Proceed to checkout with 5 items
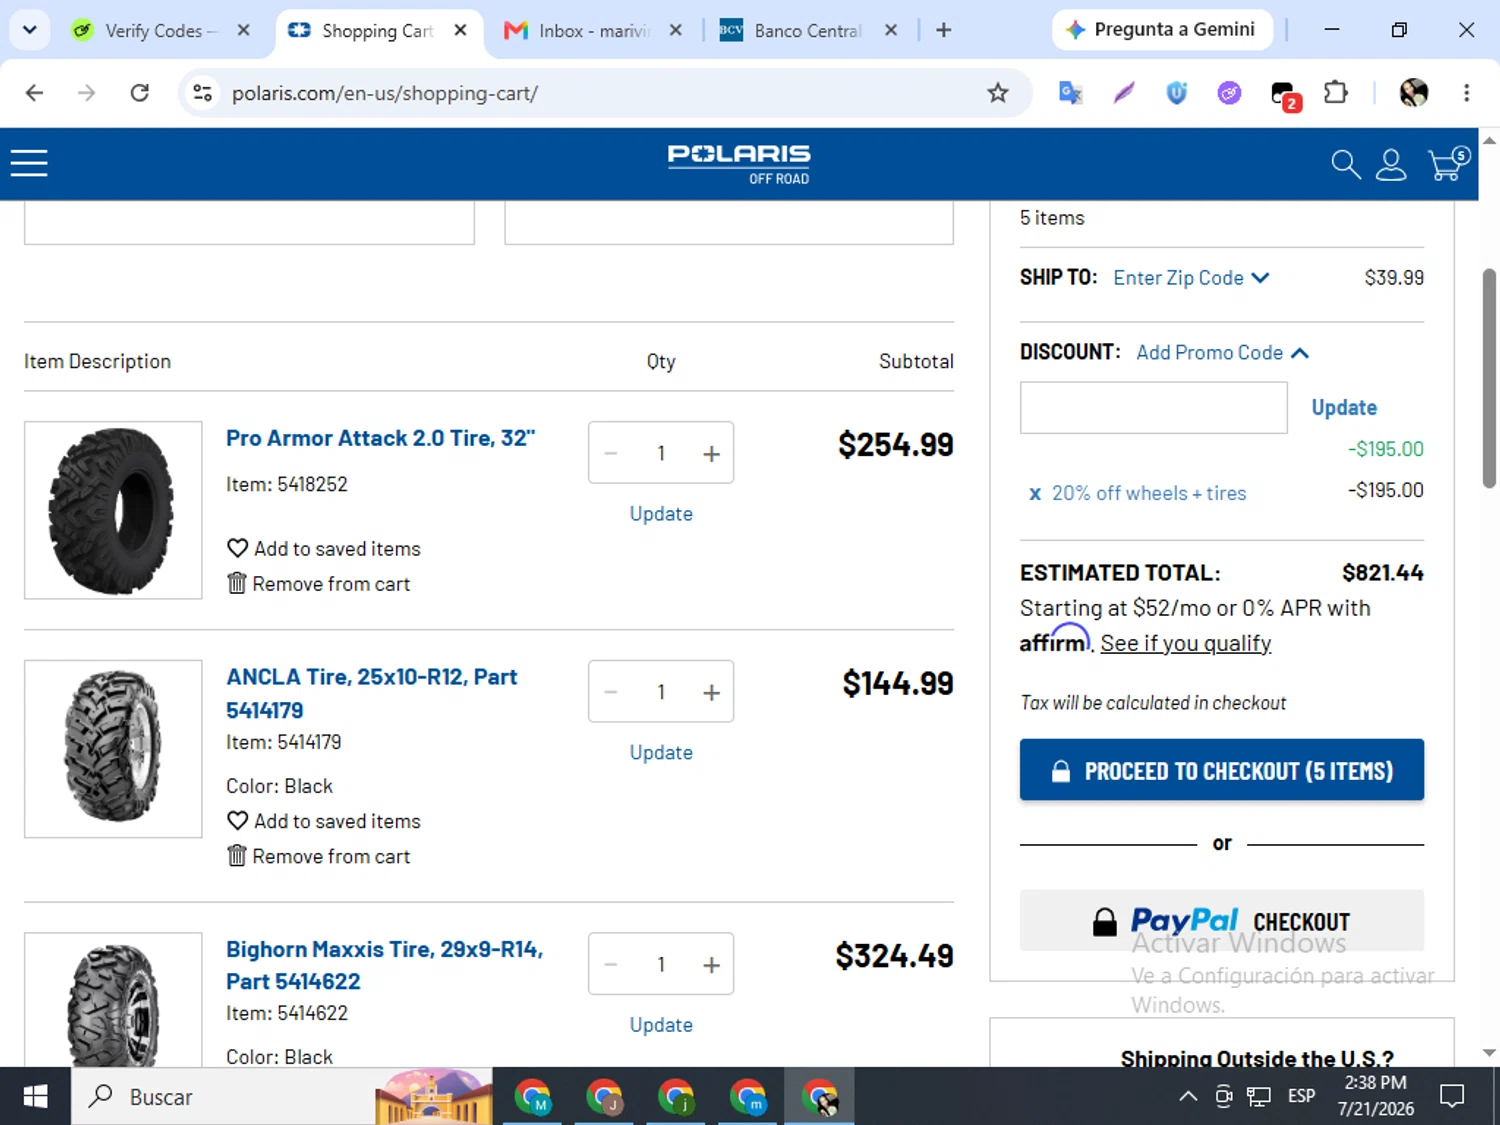The image size is (1500, 1125). [x=1221, y=770]
